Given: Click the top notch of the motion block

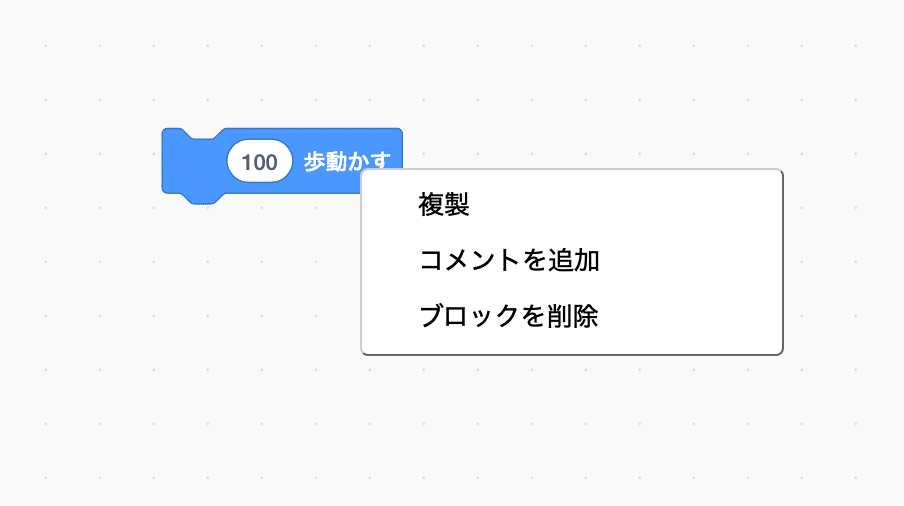Looking at the screenshot, I should coord(202,133).
